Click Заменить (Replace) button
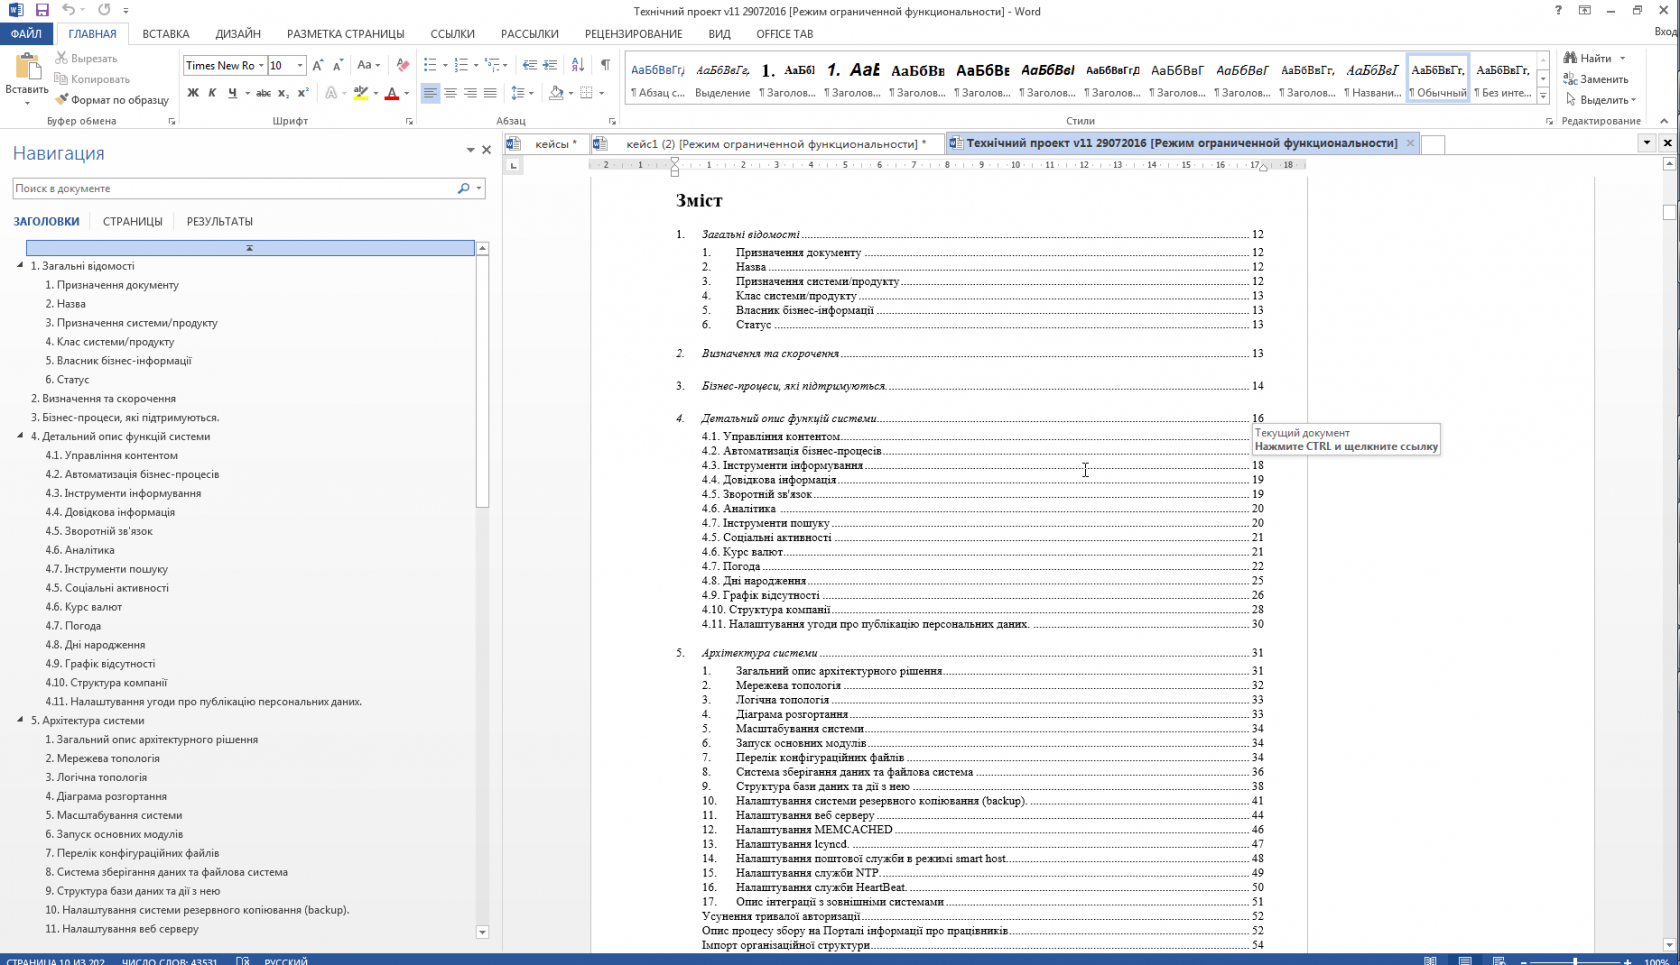1680x965 pixels. click(x=1596, y=79)
